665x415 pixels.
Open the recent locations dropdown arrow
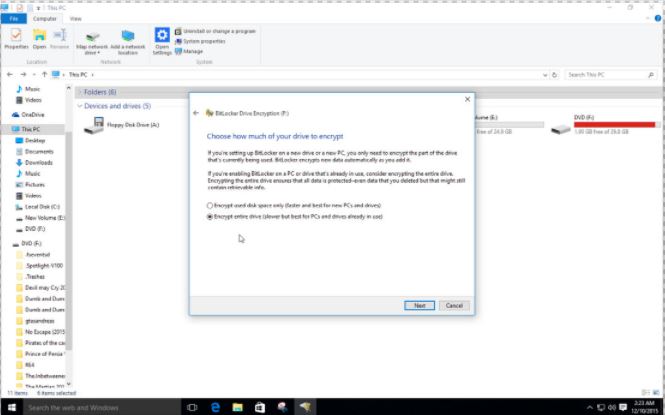tap(34, 75)
